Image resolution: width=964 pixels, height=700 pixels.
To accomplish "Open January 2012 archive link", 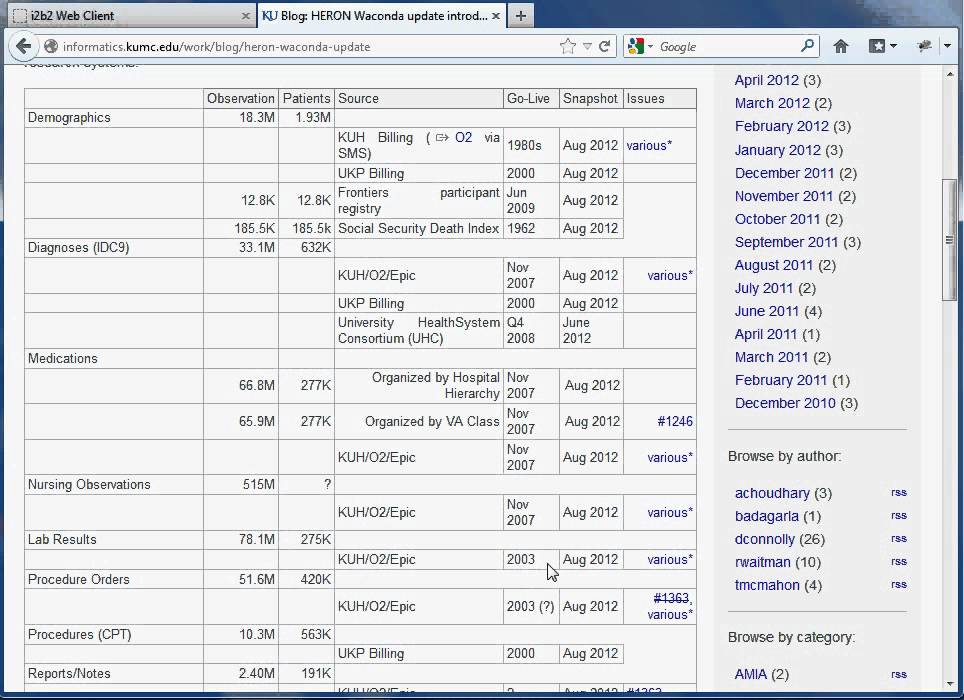I will tap(778, 150).
